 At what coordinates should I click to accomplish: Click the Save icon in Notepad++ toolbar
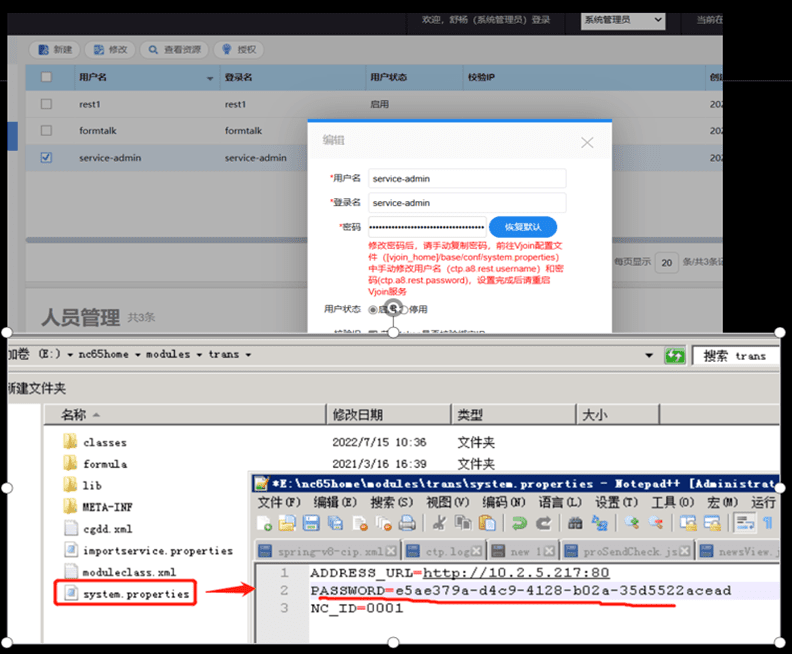(311, 523)
